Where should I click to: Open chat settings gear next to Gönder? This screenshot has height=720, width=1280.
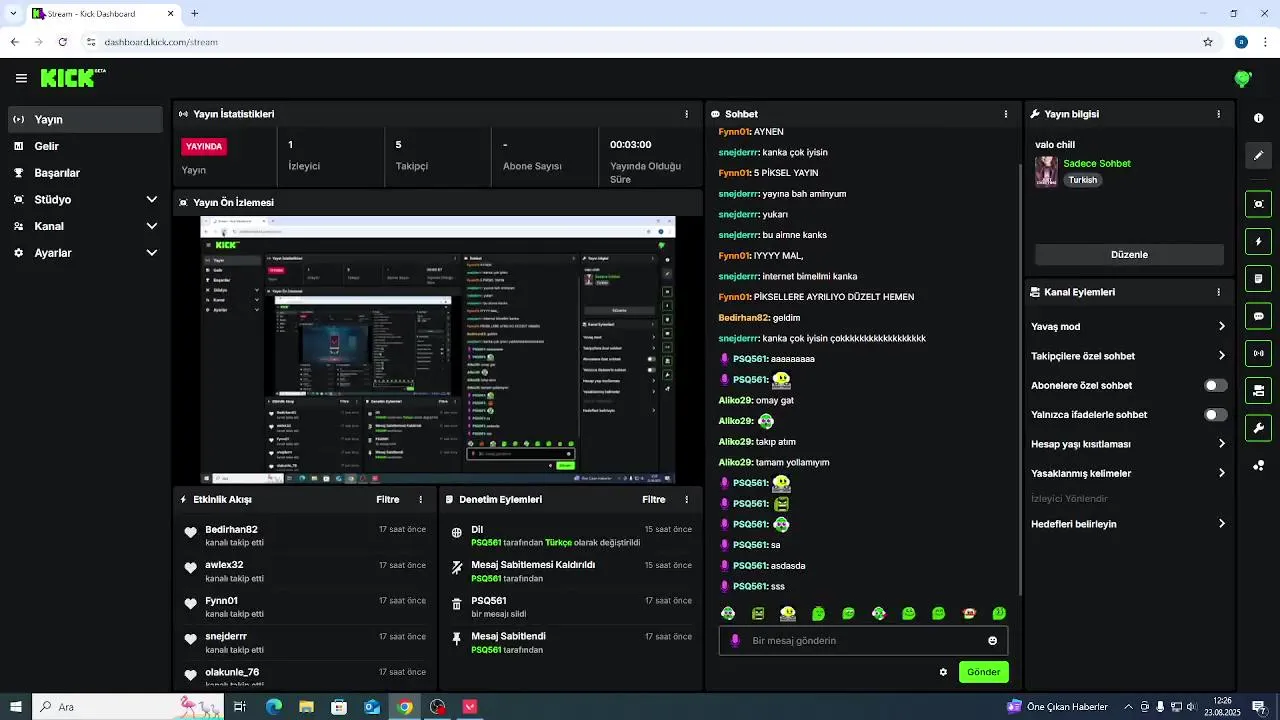(x=943, y=672)
